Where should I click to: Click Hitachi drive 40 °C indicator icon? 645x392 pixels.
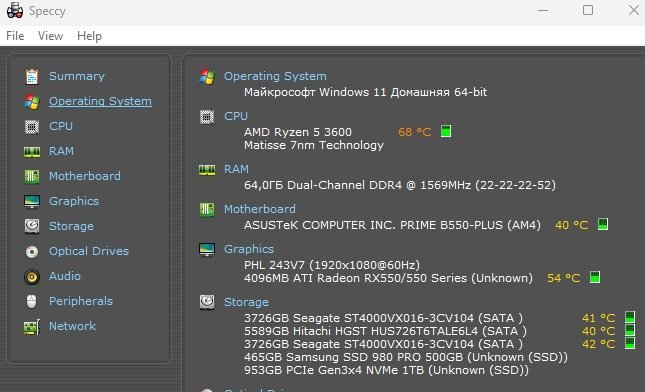point(630,330)
